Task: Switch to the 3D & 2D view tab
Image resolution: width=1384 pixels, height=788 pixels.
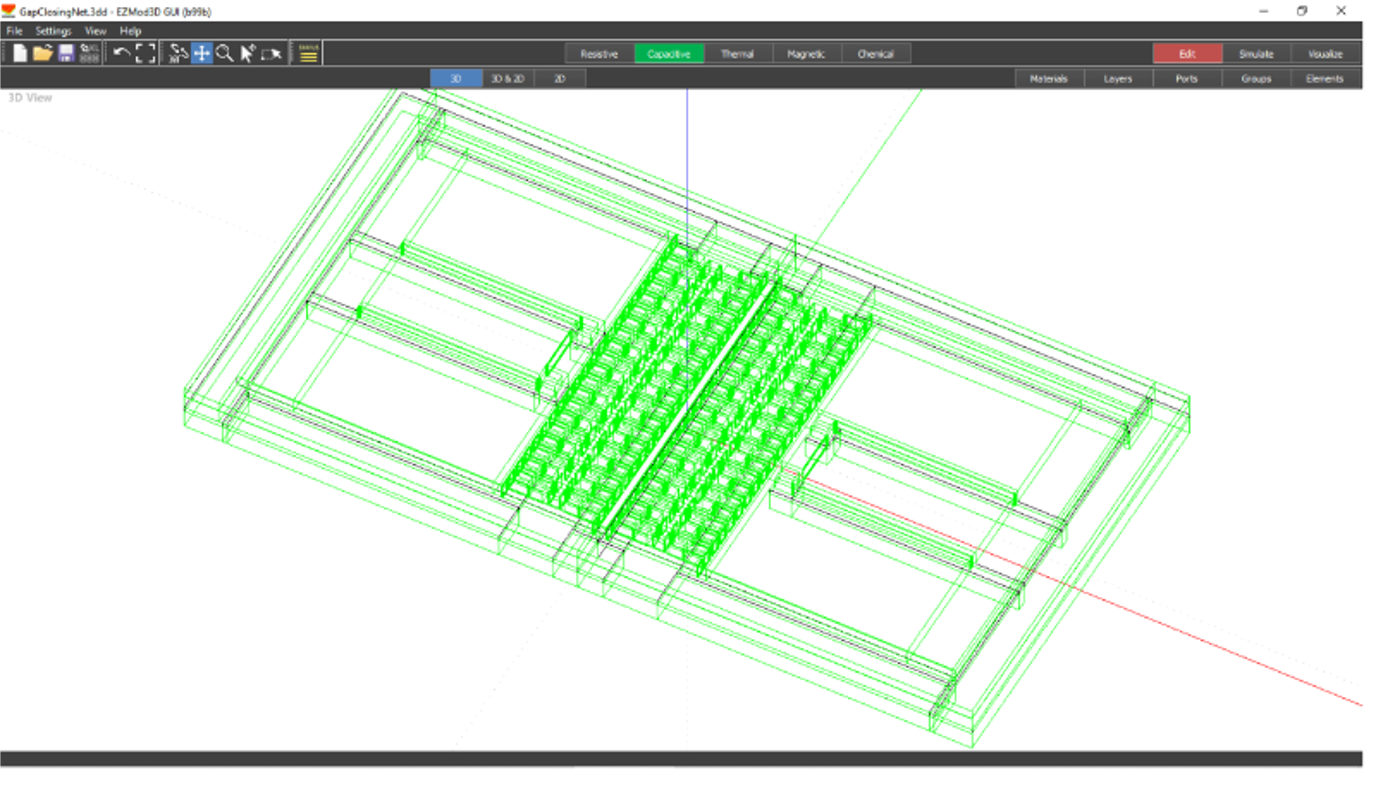Action: tap(508, 77)
